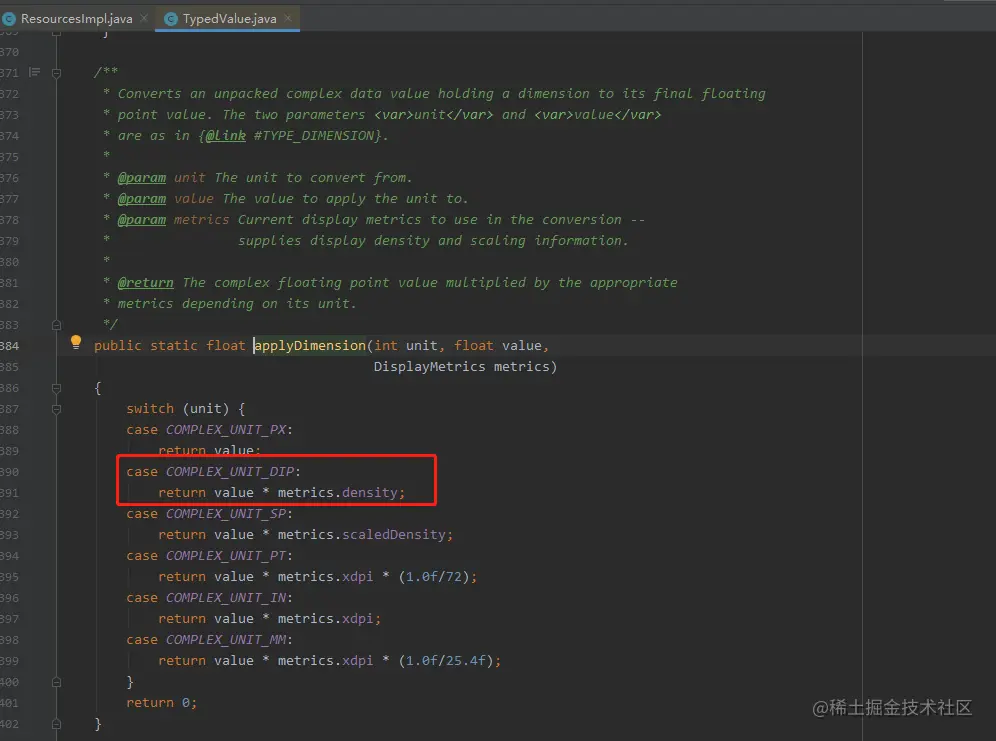The height and width of the screenshot is (741, 996).
Task: Click the scaledDensity field
Action: point(394,535)
